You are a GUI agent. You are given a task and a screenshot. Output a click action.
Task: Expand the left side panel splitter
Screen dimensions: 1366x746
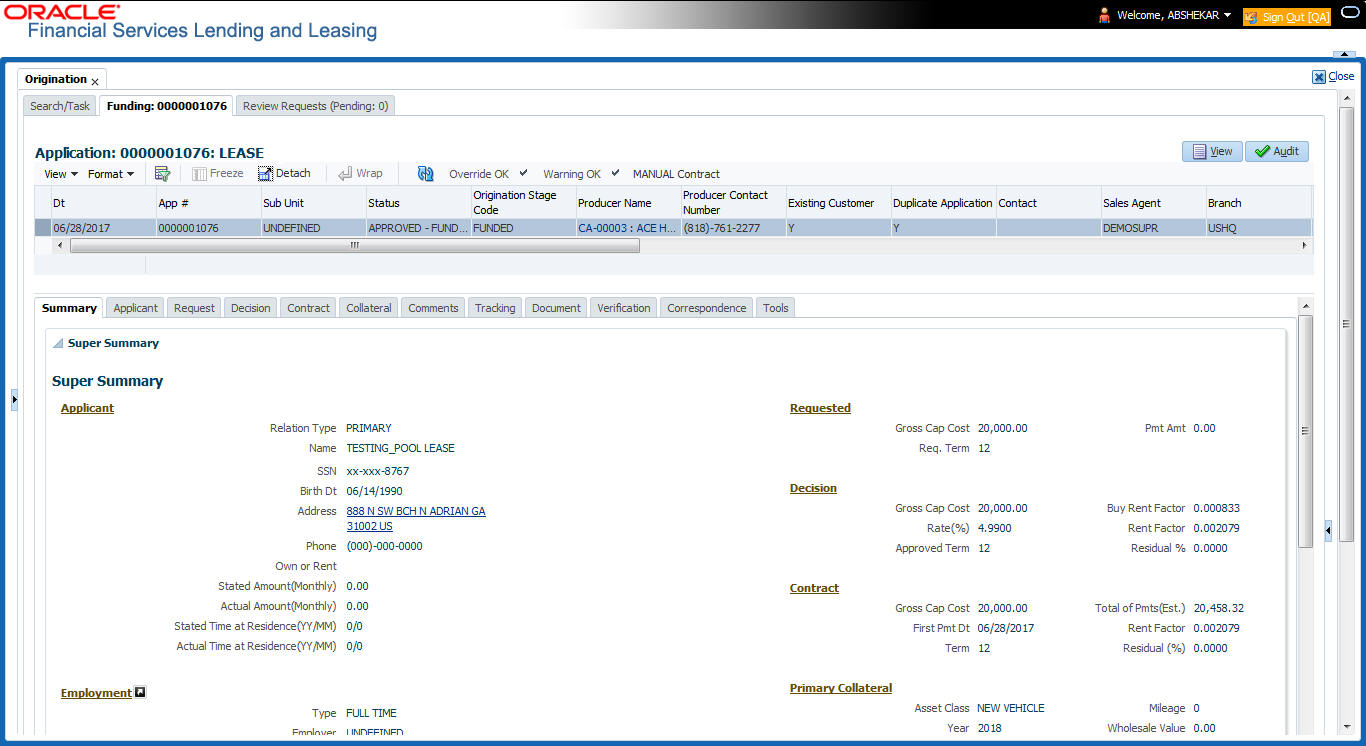pyautogui.click(x=14, y=400)
